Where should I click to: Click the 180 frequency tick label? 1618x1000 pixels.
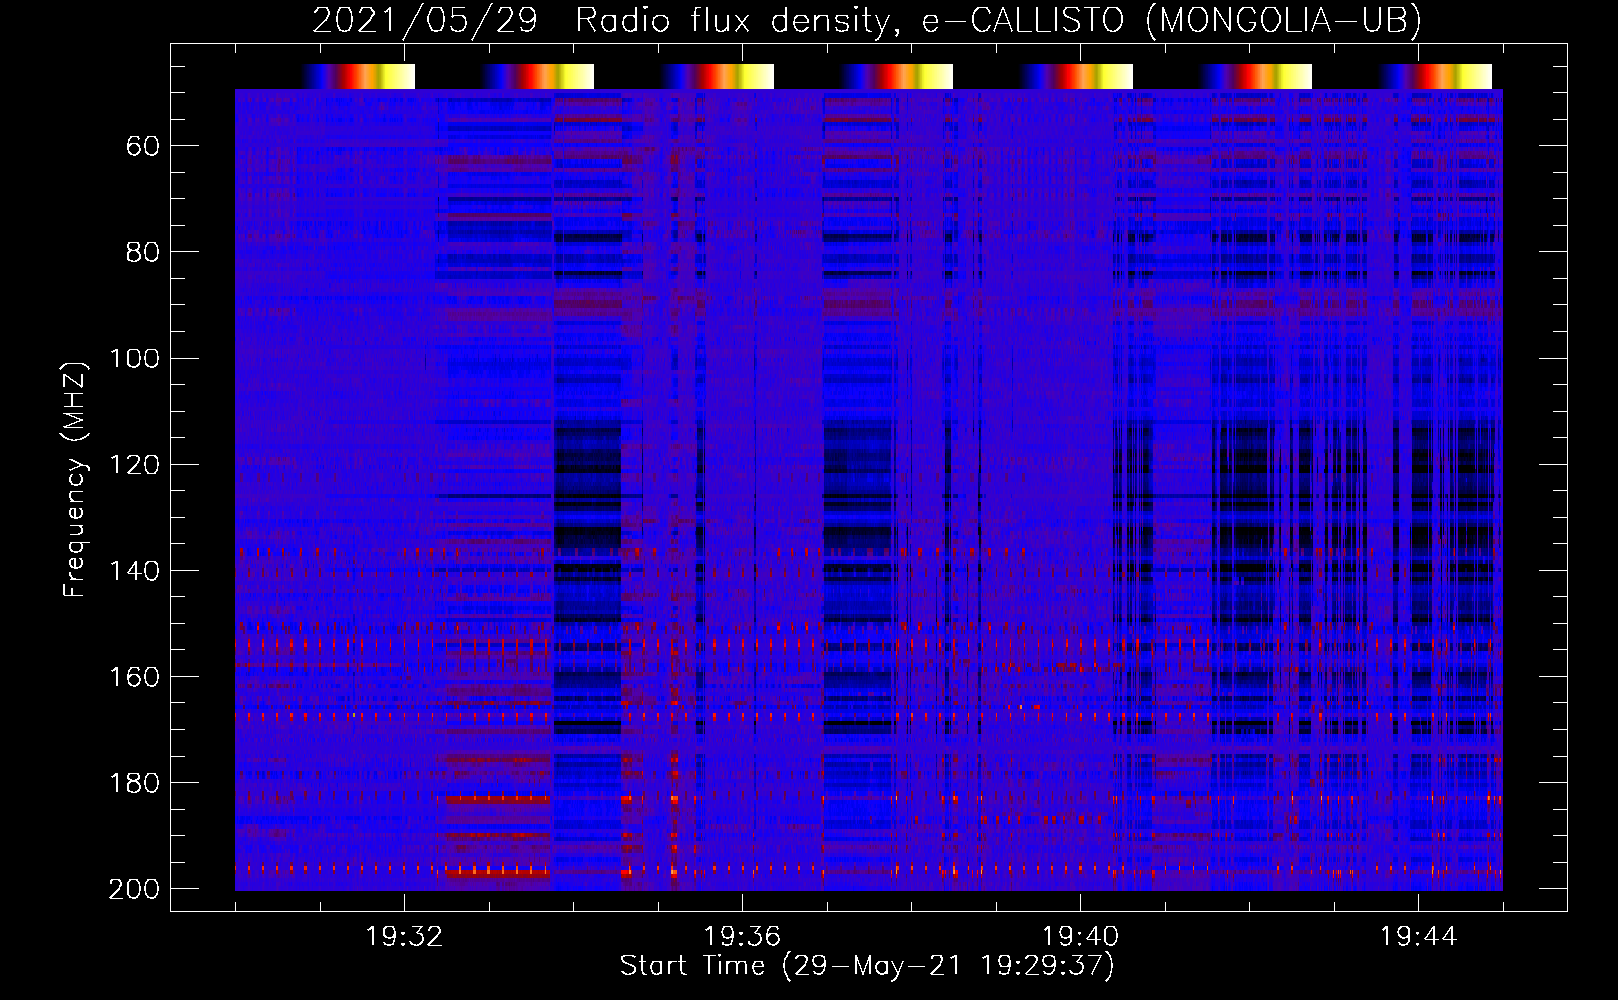[x=134, y=783]
